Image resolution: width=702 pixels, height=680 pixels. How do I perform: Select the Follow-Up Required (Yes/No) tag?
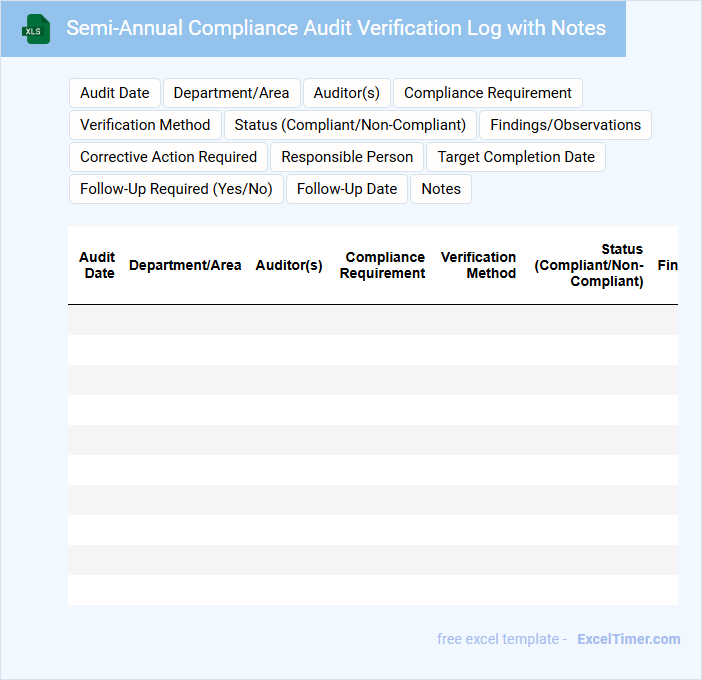click(176, 189)
